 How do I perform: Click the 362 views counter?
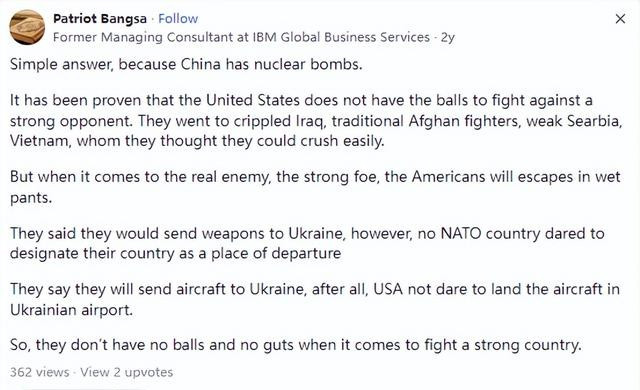pyautogui.click(x=40, y=372)
